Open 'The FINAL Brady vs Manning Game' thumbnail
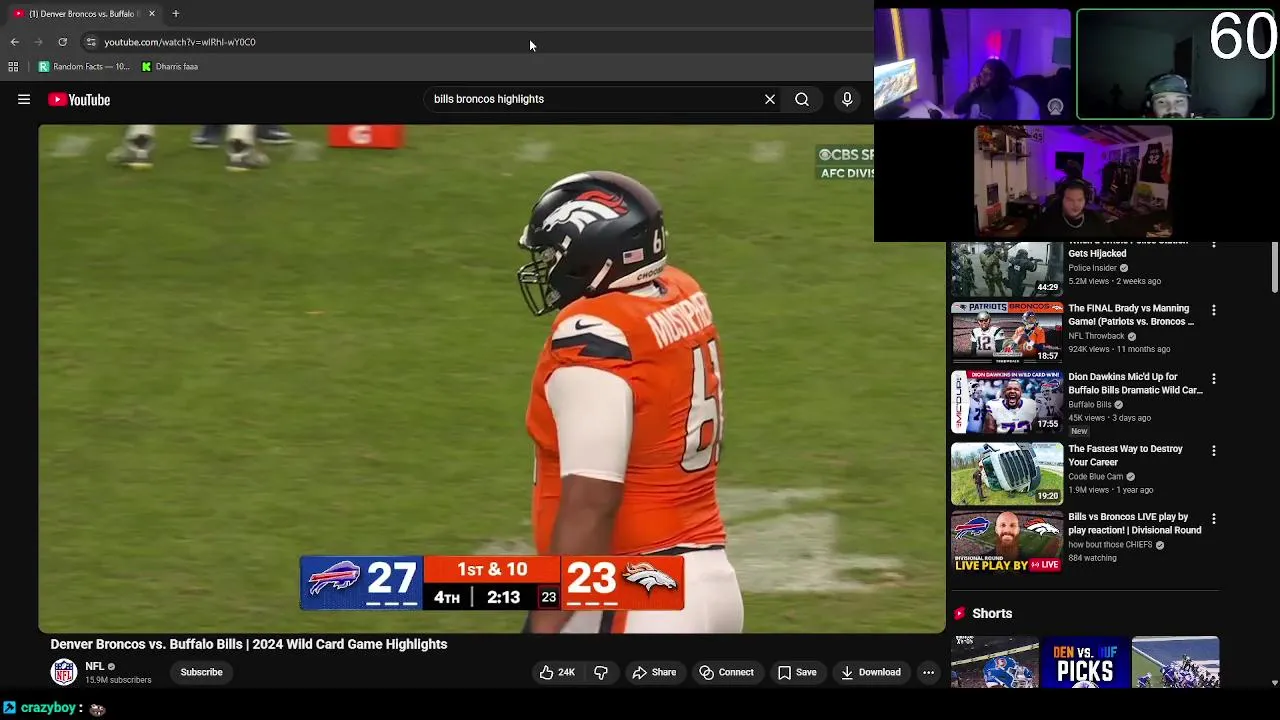Screen dimensions: 1280x720 pyautogui.click(x=1007, y=333)
